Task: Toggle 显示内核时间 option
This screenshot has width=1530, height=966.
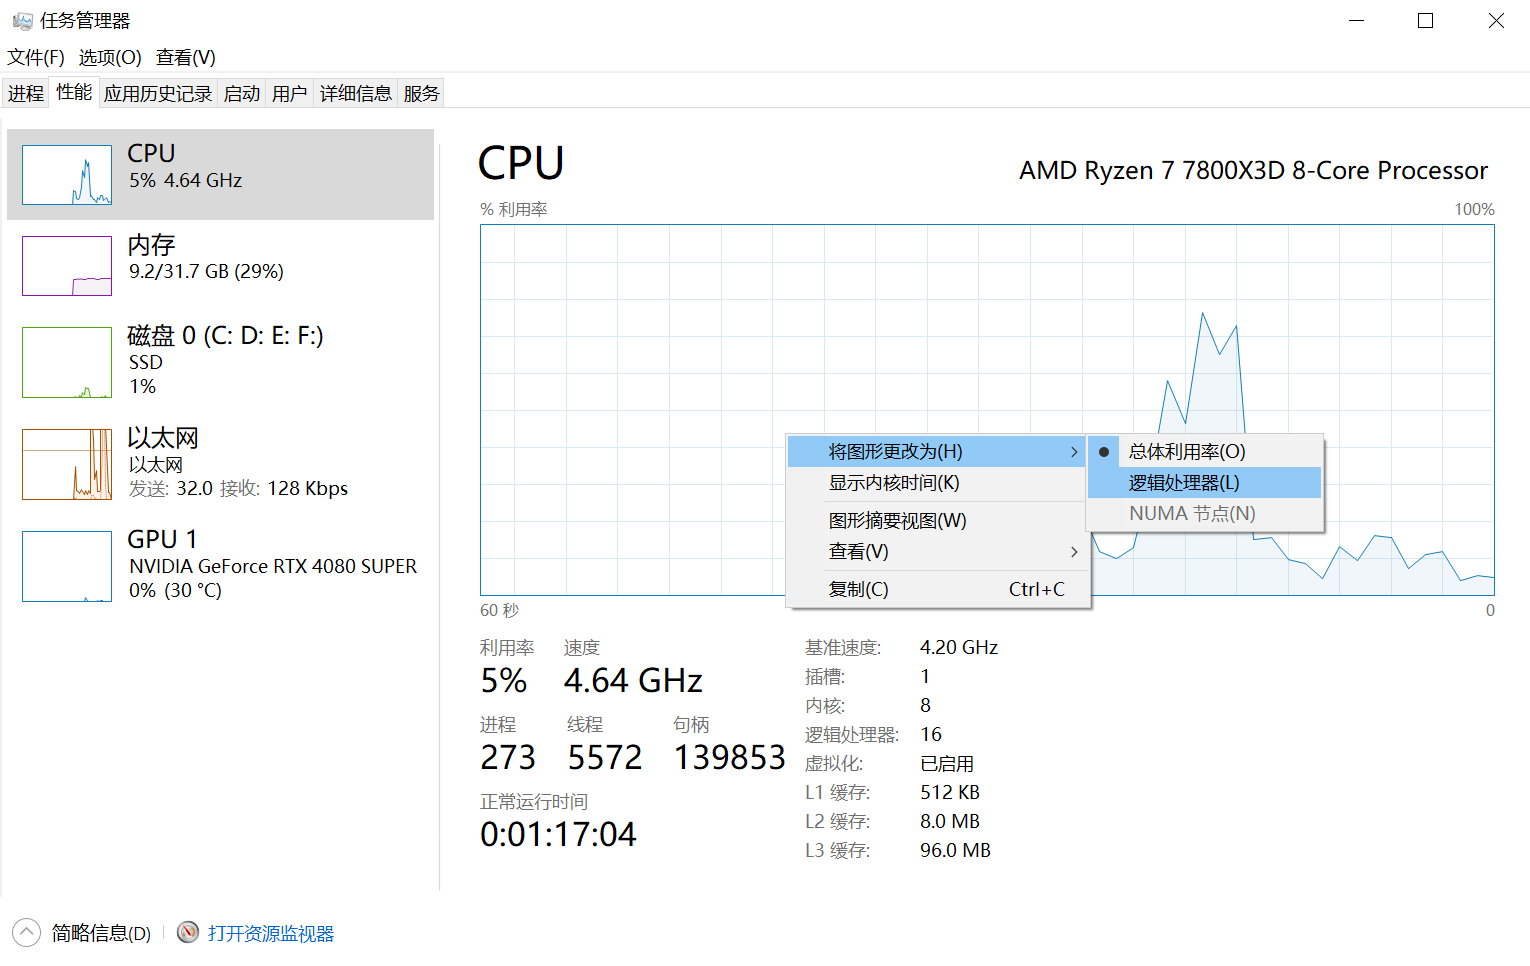Action: (x=894, y=483)
